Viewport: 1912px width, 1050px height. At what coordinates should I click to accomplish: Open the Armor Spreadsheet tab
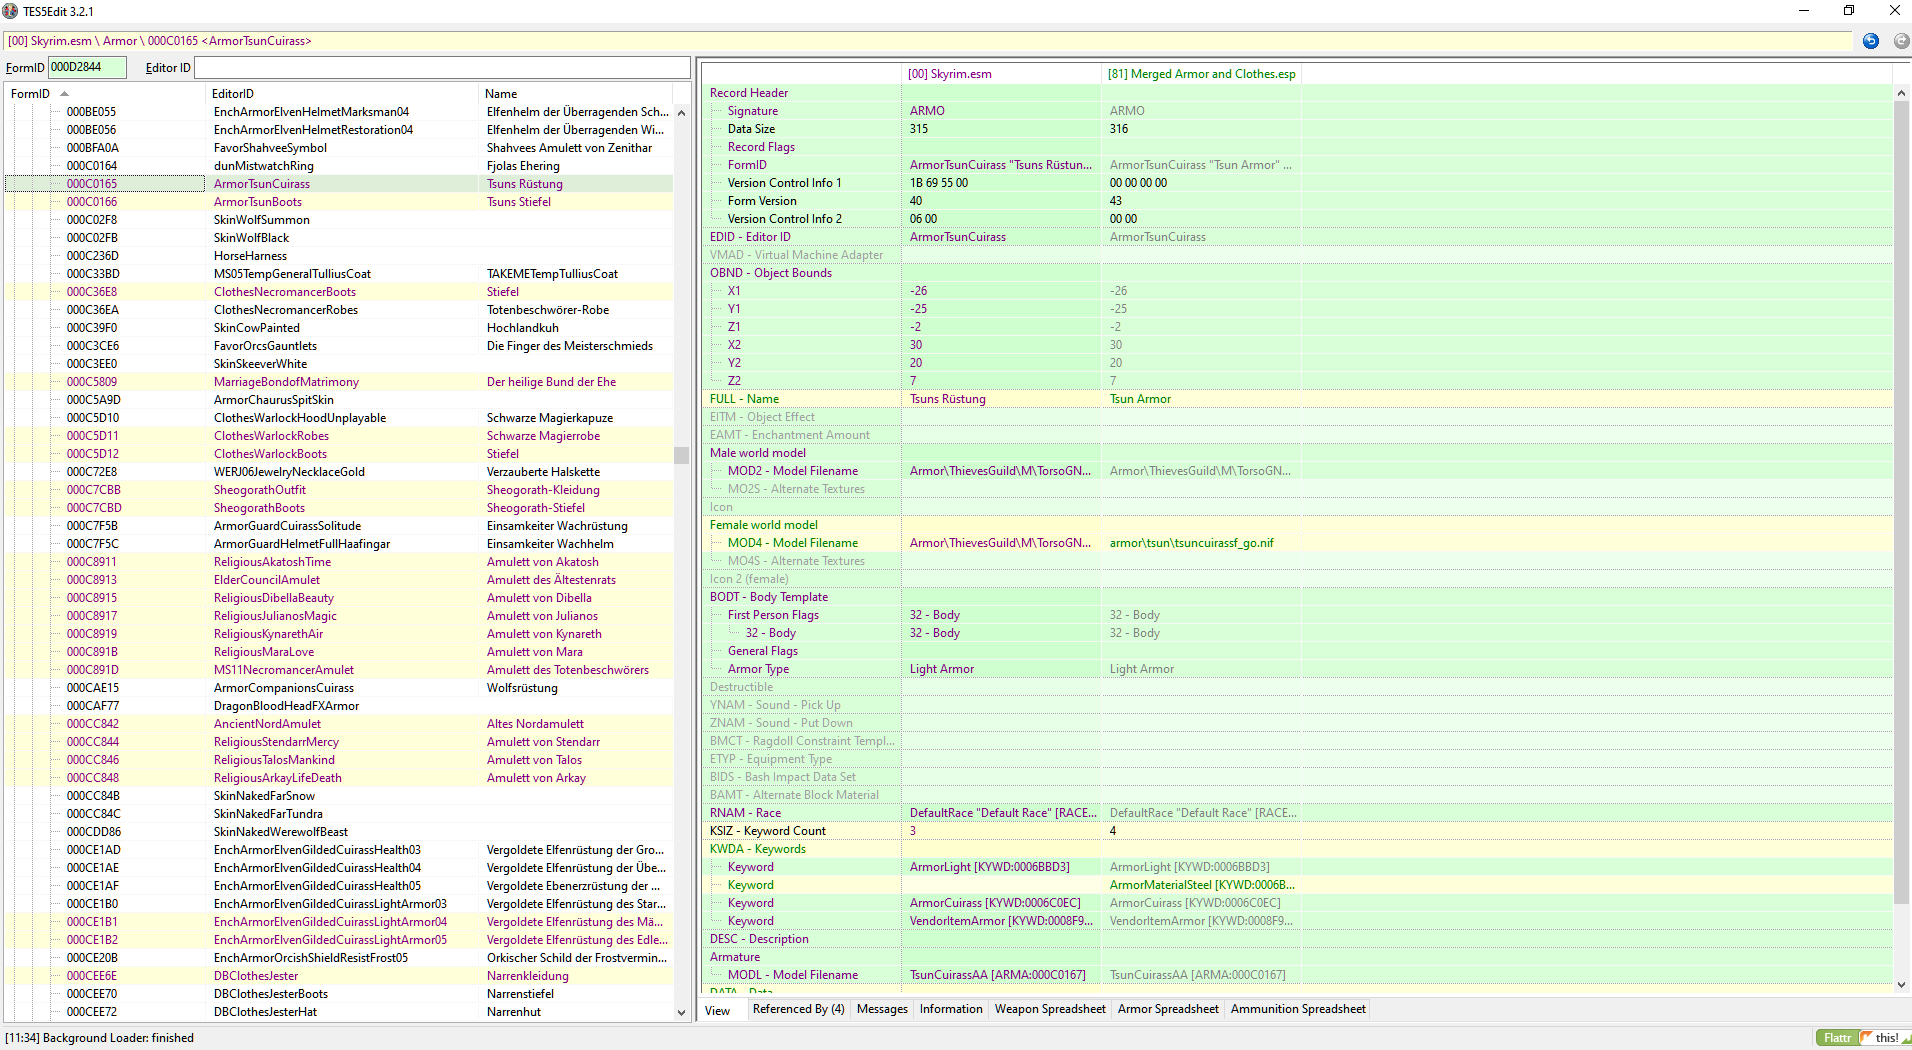(x=1168, y=1009)
